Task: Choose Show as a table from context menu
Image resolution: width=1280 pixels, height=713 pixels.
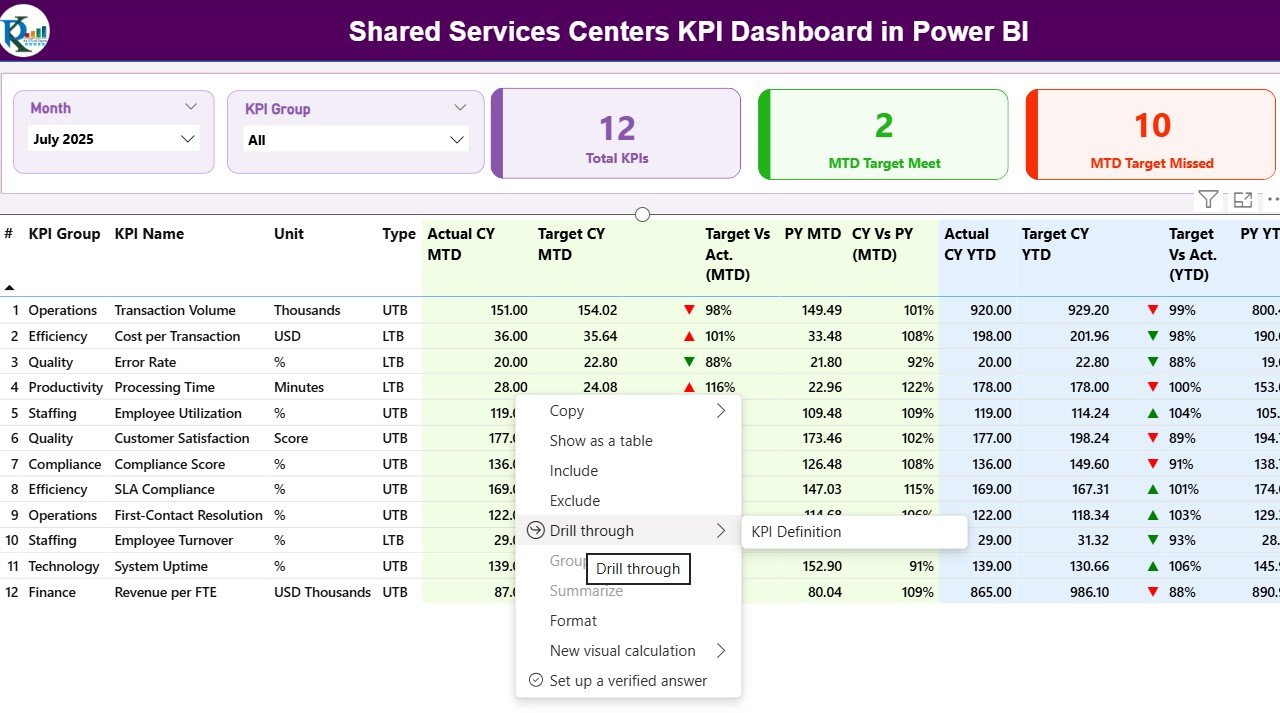Action: (601, 441)
